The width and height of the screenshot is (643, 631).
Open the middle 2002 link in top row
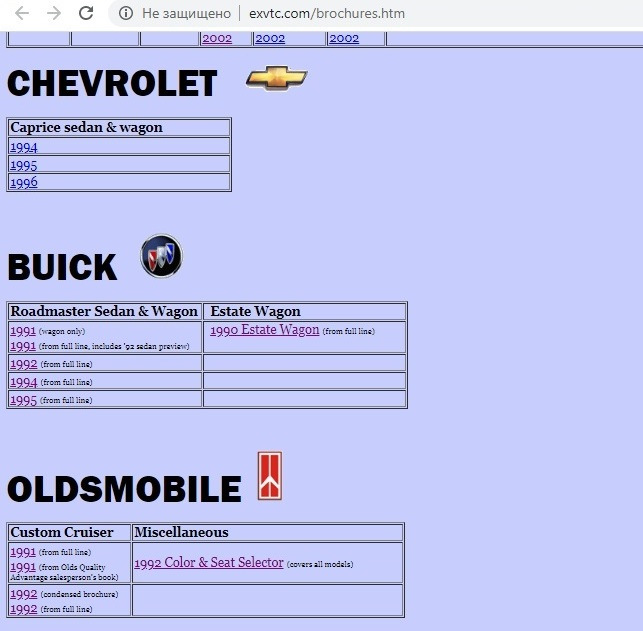[270, 39]
